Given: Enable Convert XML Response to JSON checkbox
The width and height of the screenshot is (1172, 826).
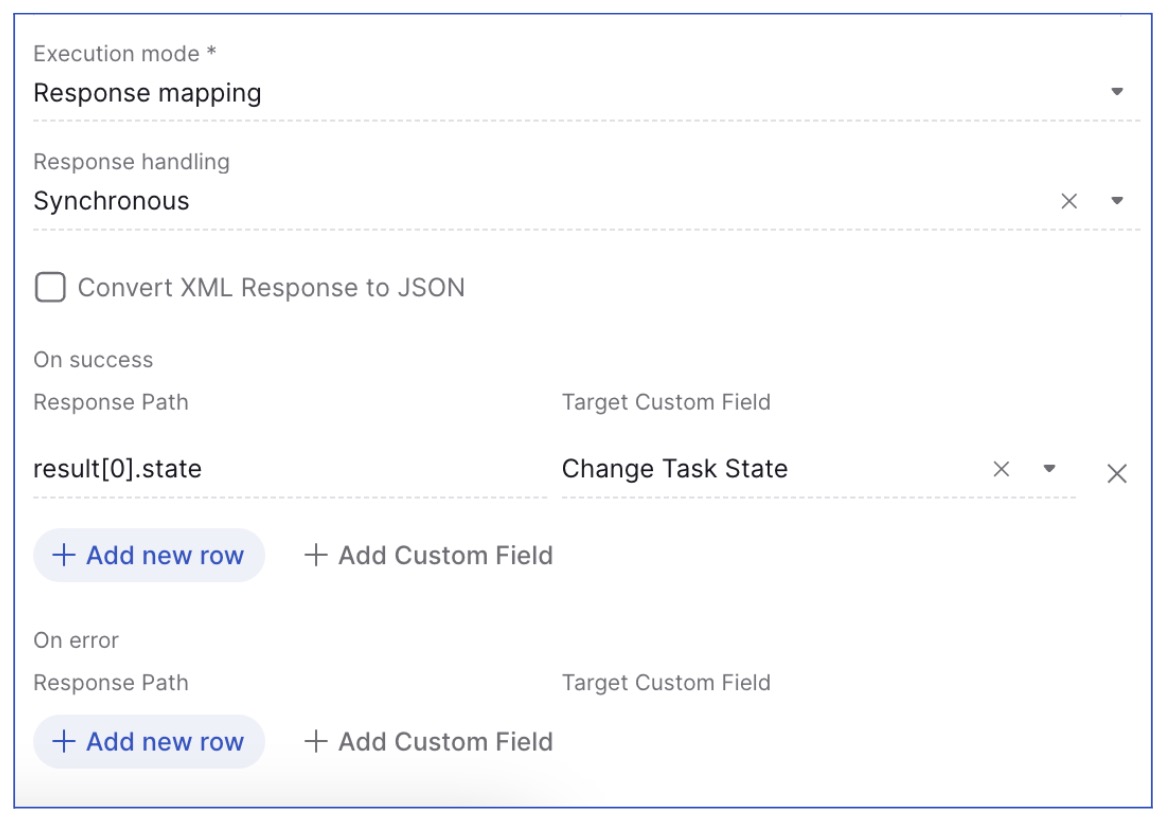Looking at the screenshot, I should (x=50, y=287).
